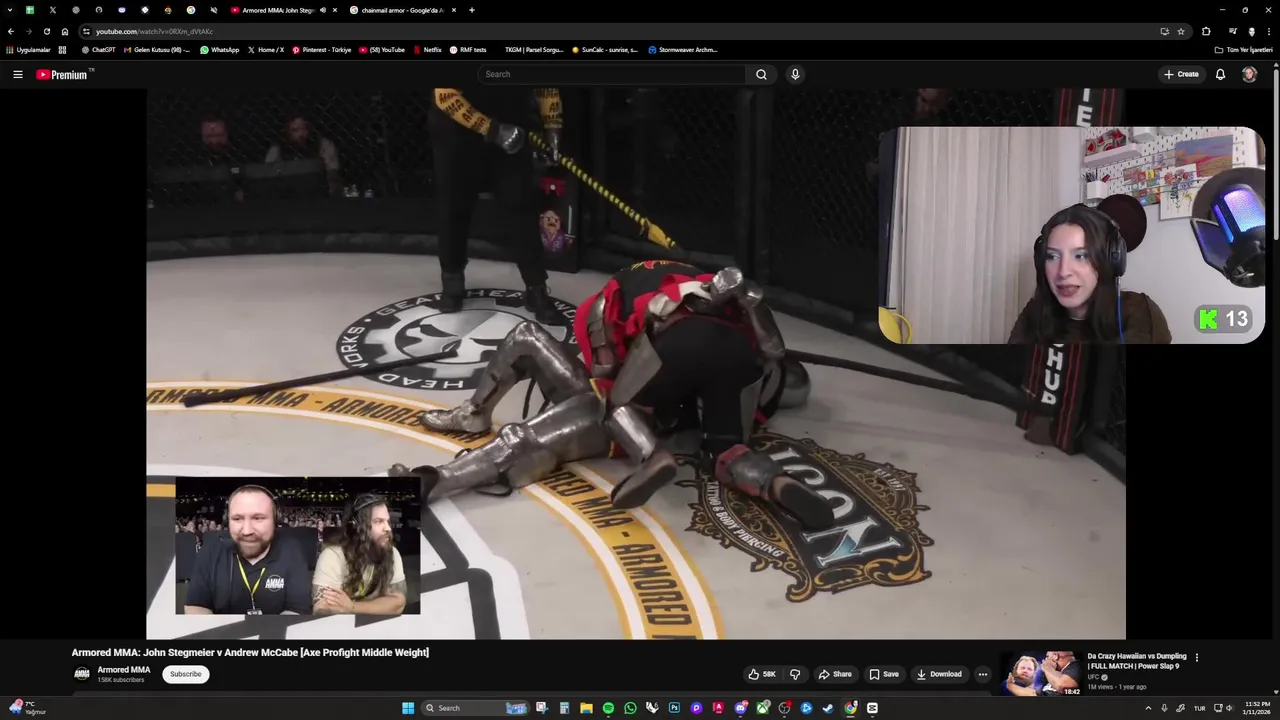Open the TUR keyboard language indicator
1280x720 pixels.
(1199, 708)
